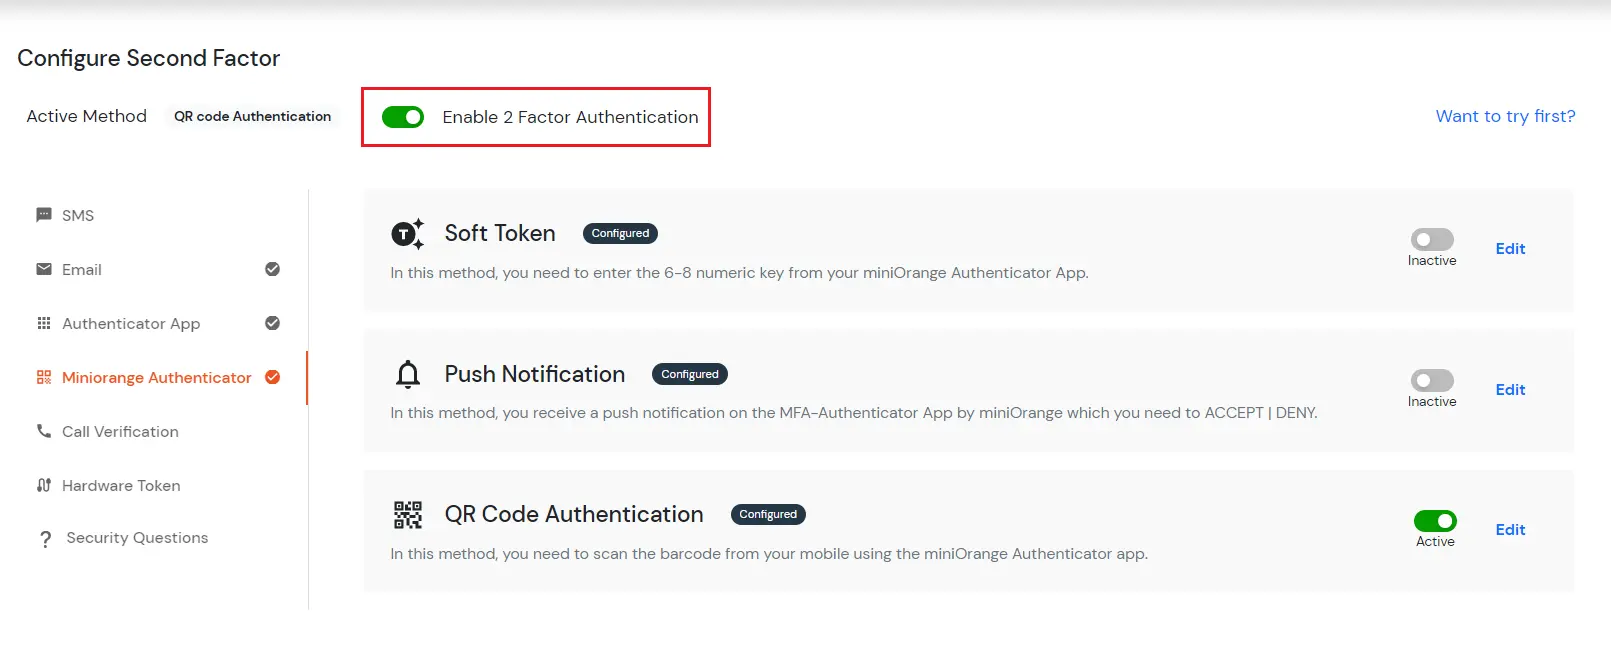Switch to the Hardware Token tab
This screenshot has width=1611, height=663.
158,485
